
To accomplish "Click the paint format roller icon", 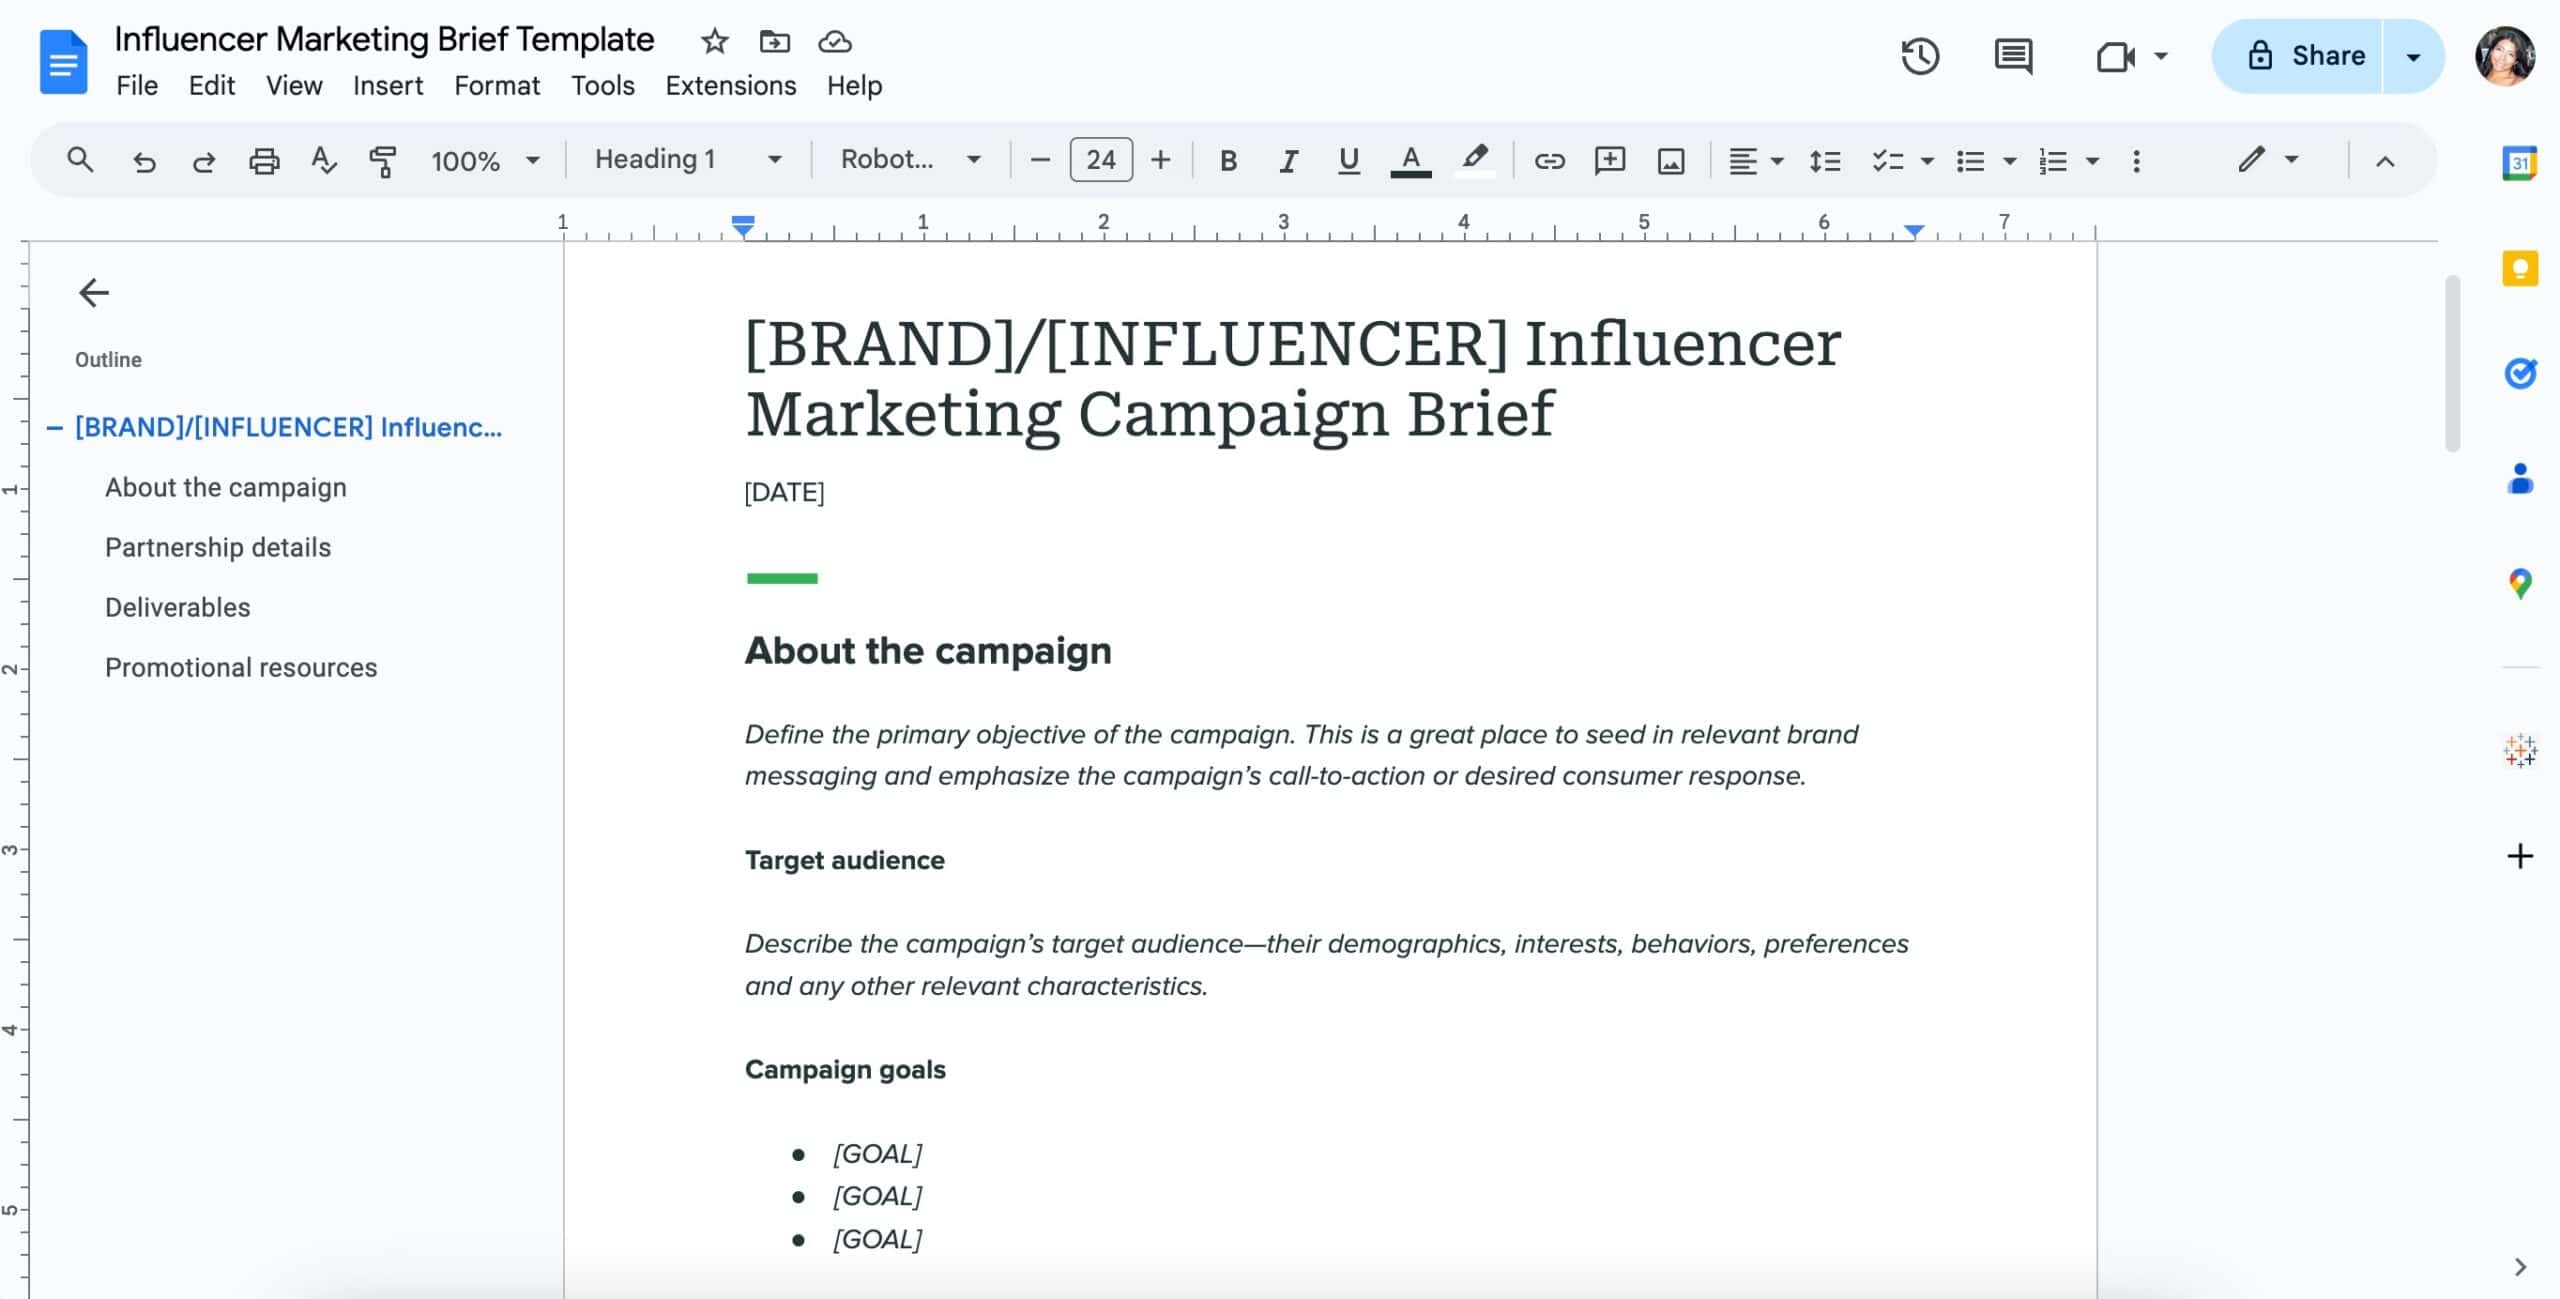I will (x=382, y=160).
